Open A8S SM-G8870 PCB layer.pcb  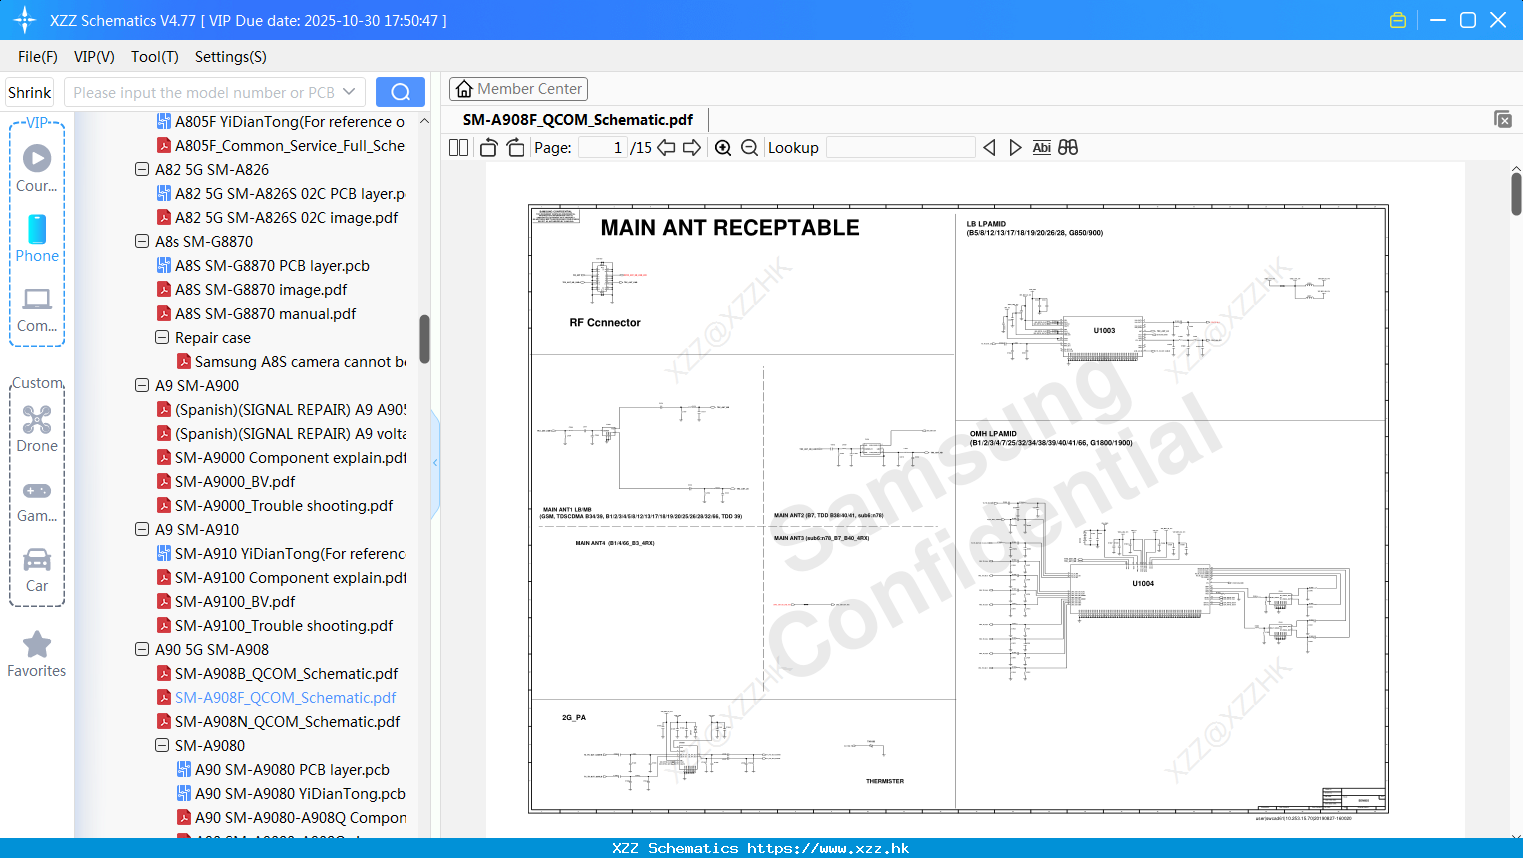point(263,265)
